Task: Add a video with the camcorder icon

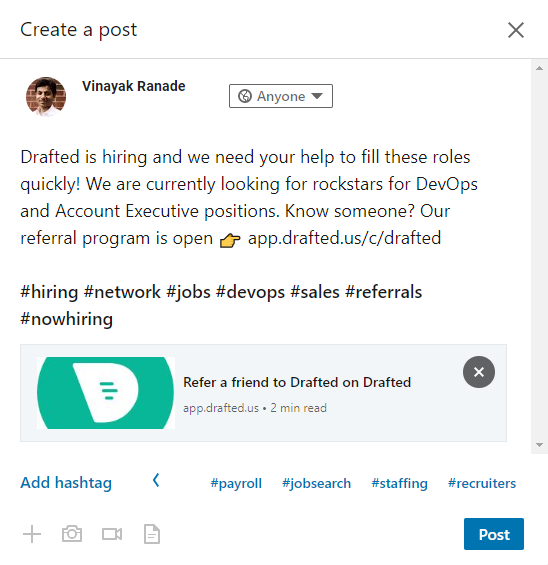Action: coord(112,534)
